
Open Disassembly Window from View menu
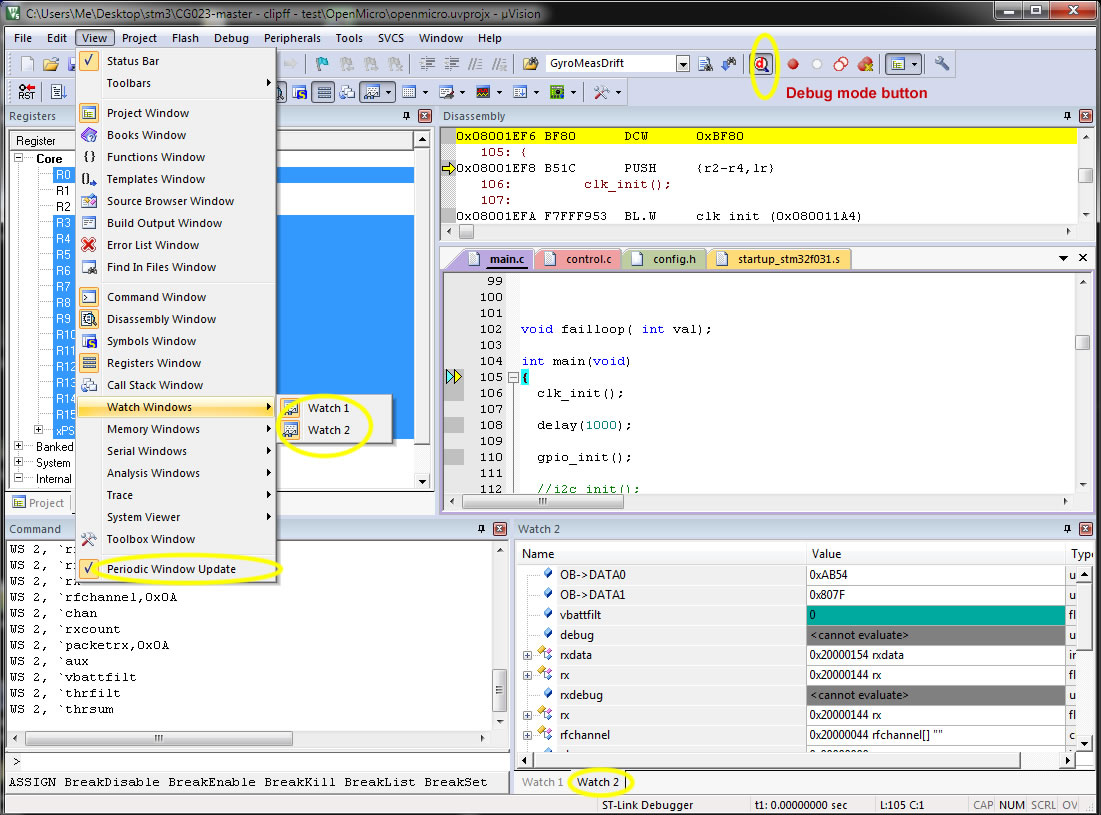pyautogui.click(x=161, y=319)
